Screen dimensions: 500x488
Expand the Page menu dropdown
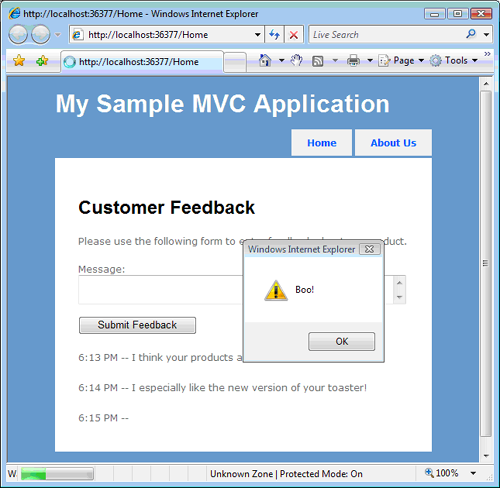point(421,60)
